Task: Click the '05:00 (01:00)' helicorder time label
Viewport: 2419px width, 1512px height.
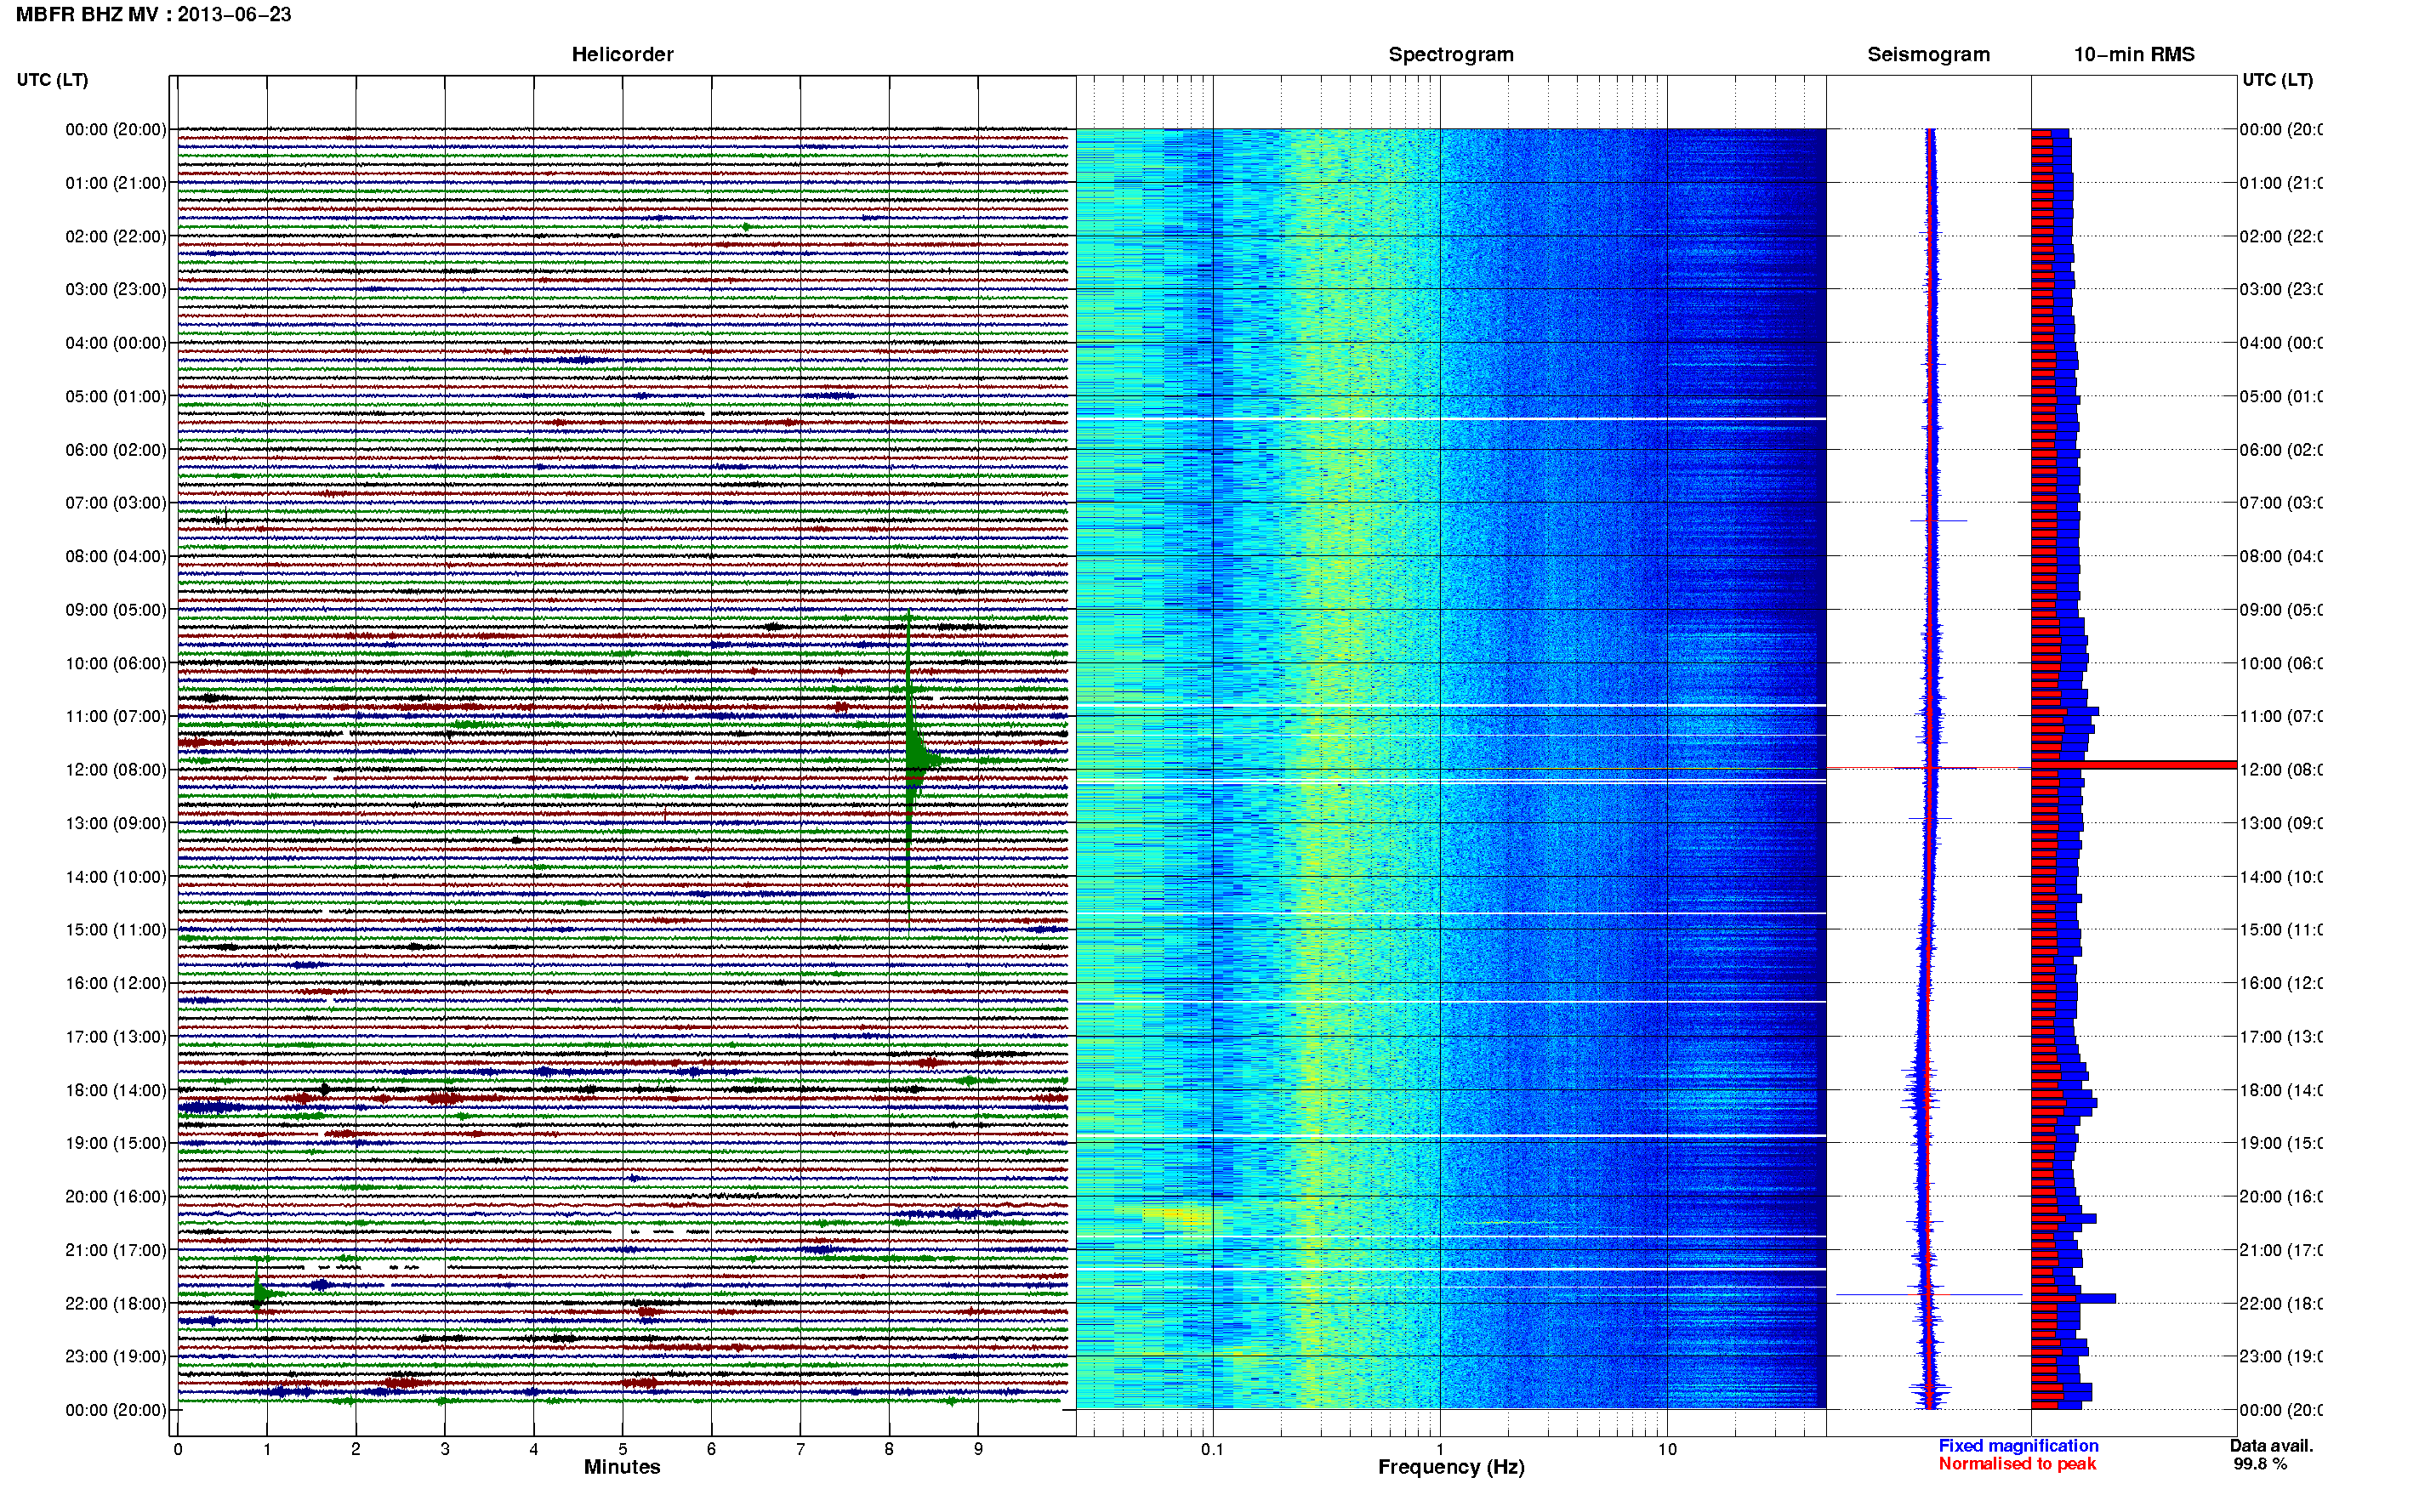Action: pyautogui.click(x=116, y=396)
